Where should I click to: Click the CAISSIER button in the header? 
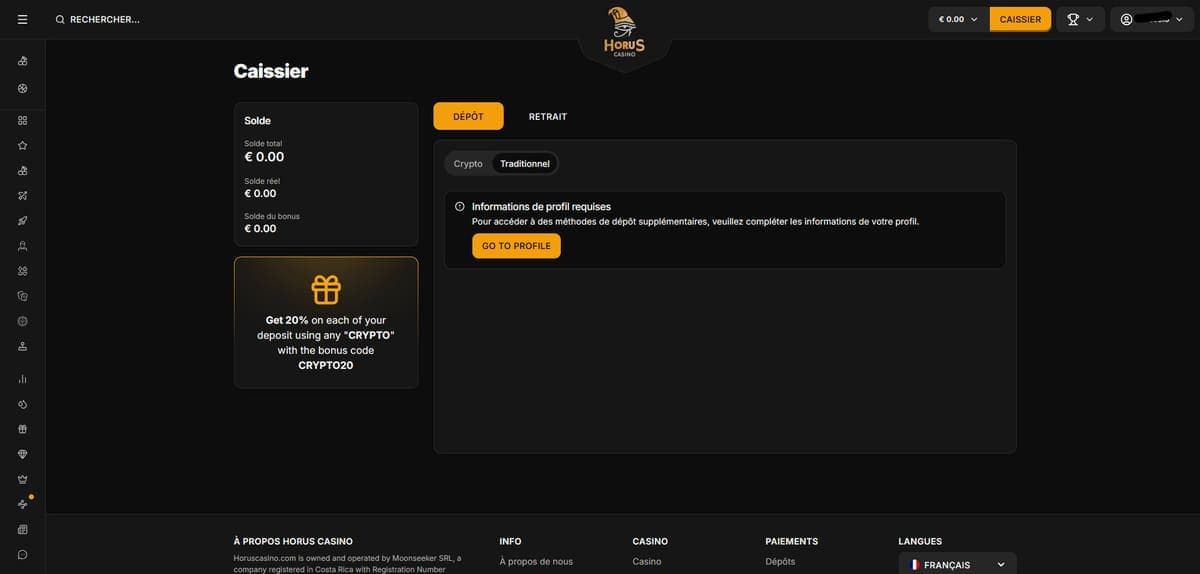[1020, 19]
